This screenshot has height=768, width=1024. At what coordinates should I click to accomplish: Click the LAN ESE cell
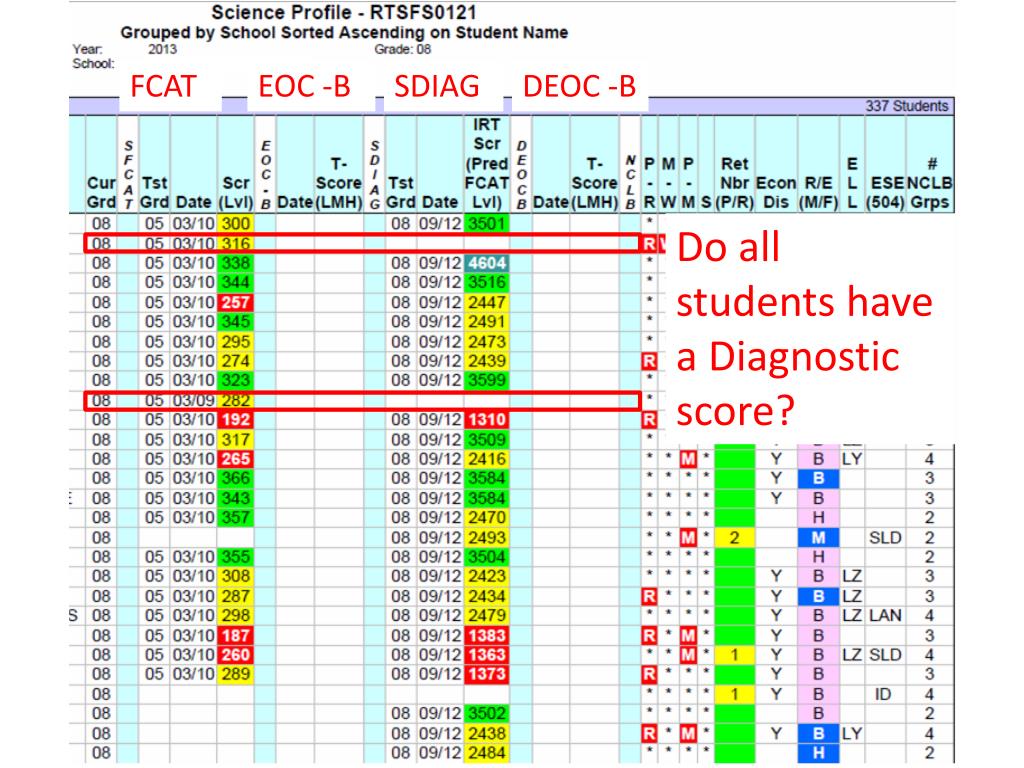coord(885,616)
